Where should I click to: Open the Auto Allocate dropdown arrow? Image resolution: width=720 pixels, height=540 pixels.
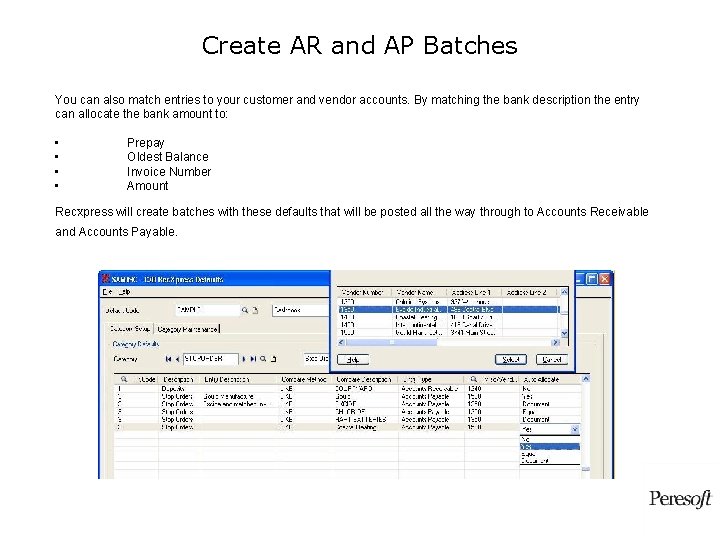[574, 429]
